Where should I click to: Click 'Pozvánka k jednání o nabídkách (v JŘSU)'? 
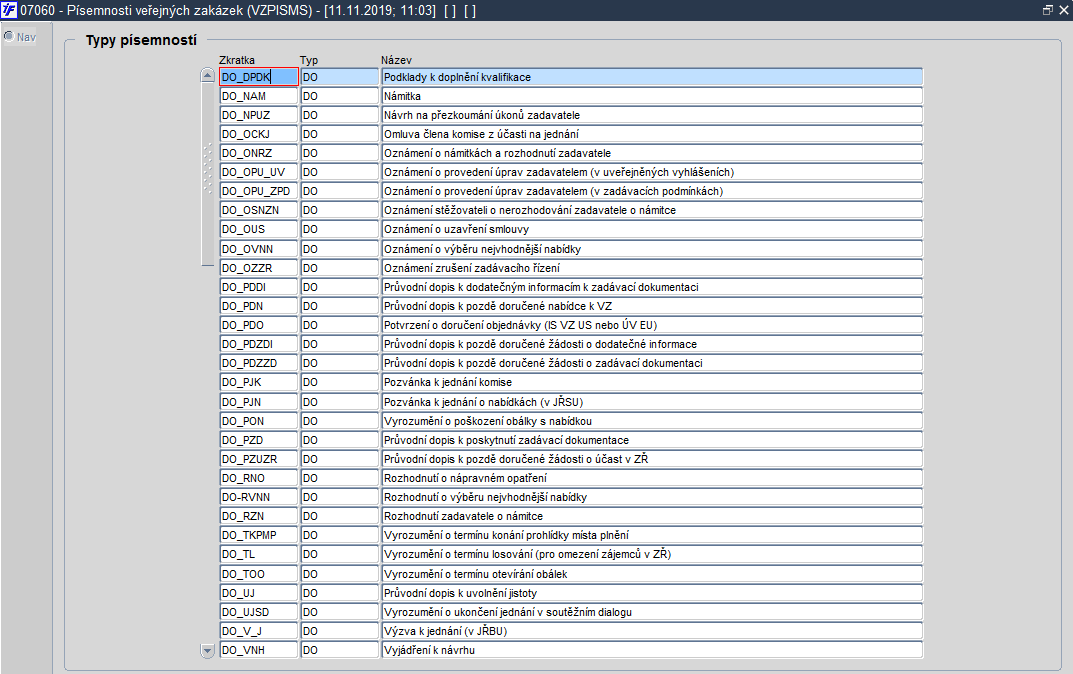tap(652, 402)
